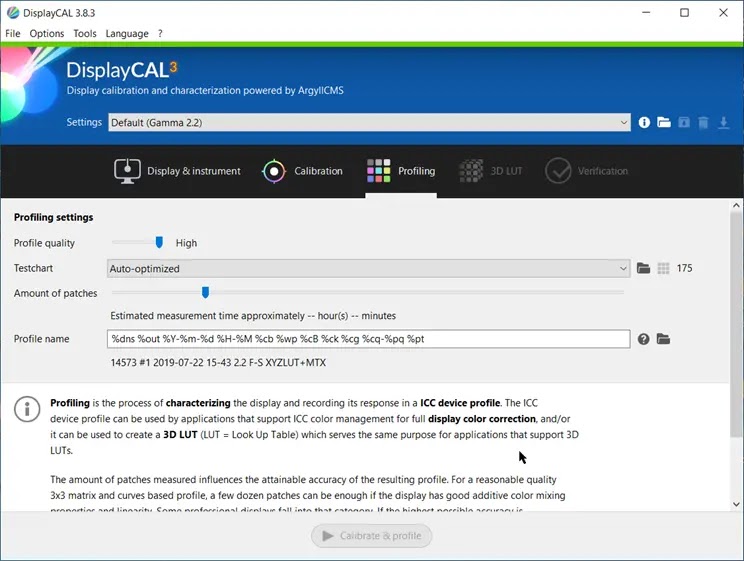Show profile name placeholders help icon
744x561 pixels.
coord(643,339)
